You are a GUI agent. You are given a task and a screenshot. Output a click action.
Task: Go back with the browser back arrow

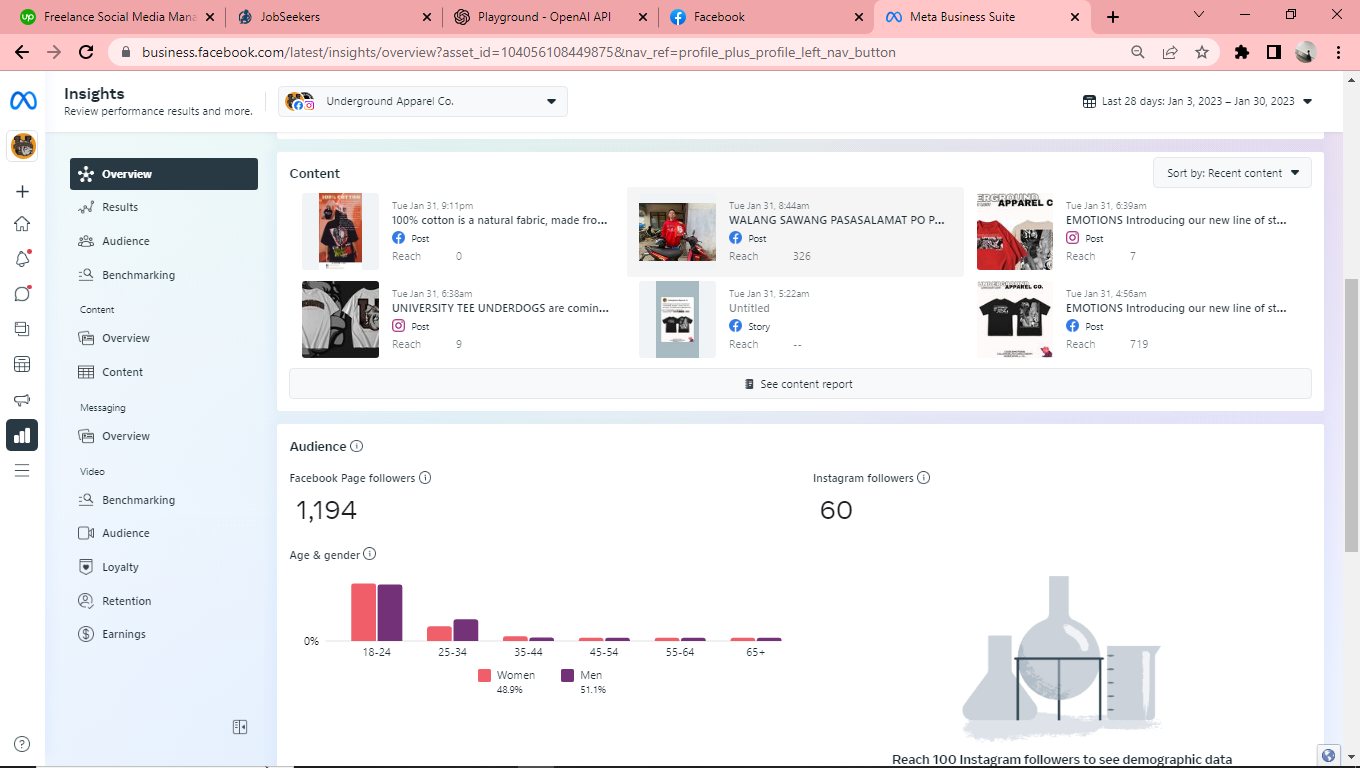coord(22,52)
